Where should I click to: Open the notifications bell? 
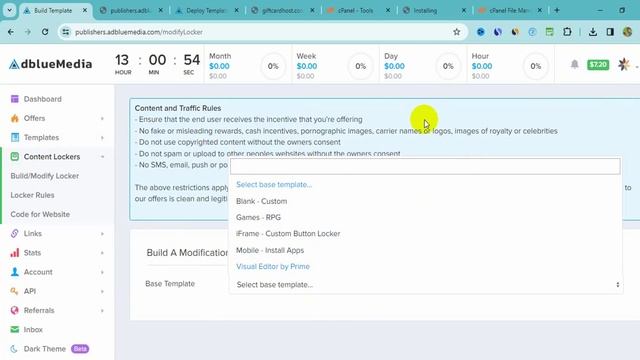click(574, 64)
